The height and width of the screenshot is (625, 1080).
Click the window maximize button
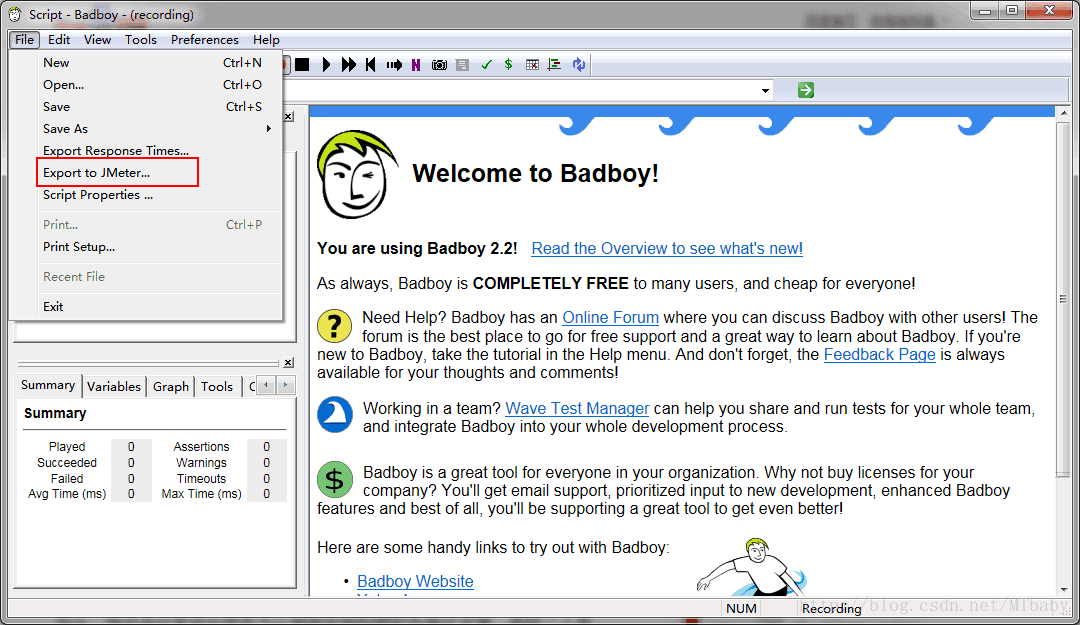[1012, 10]
